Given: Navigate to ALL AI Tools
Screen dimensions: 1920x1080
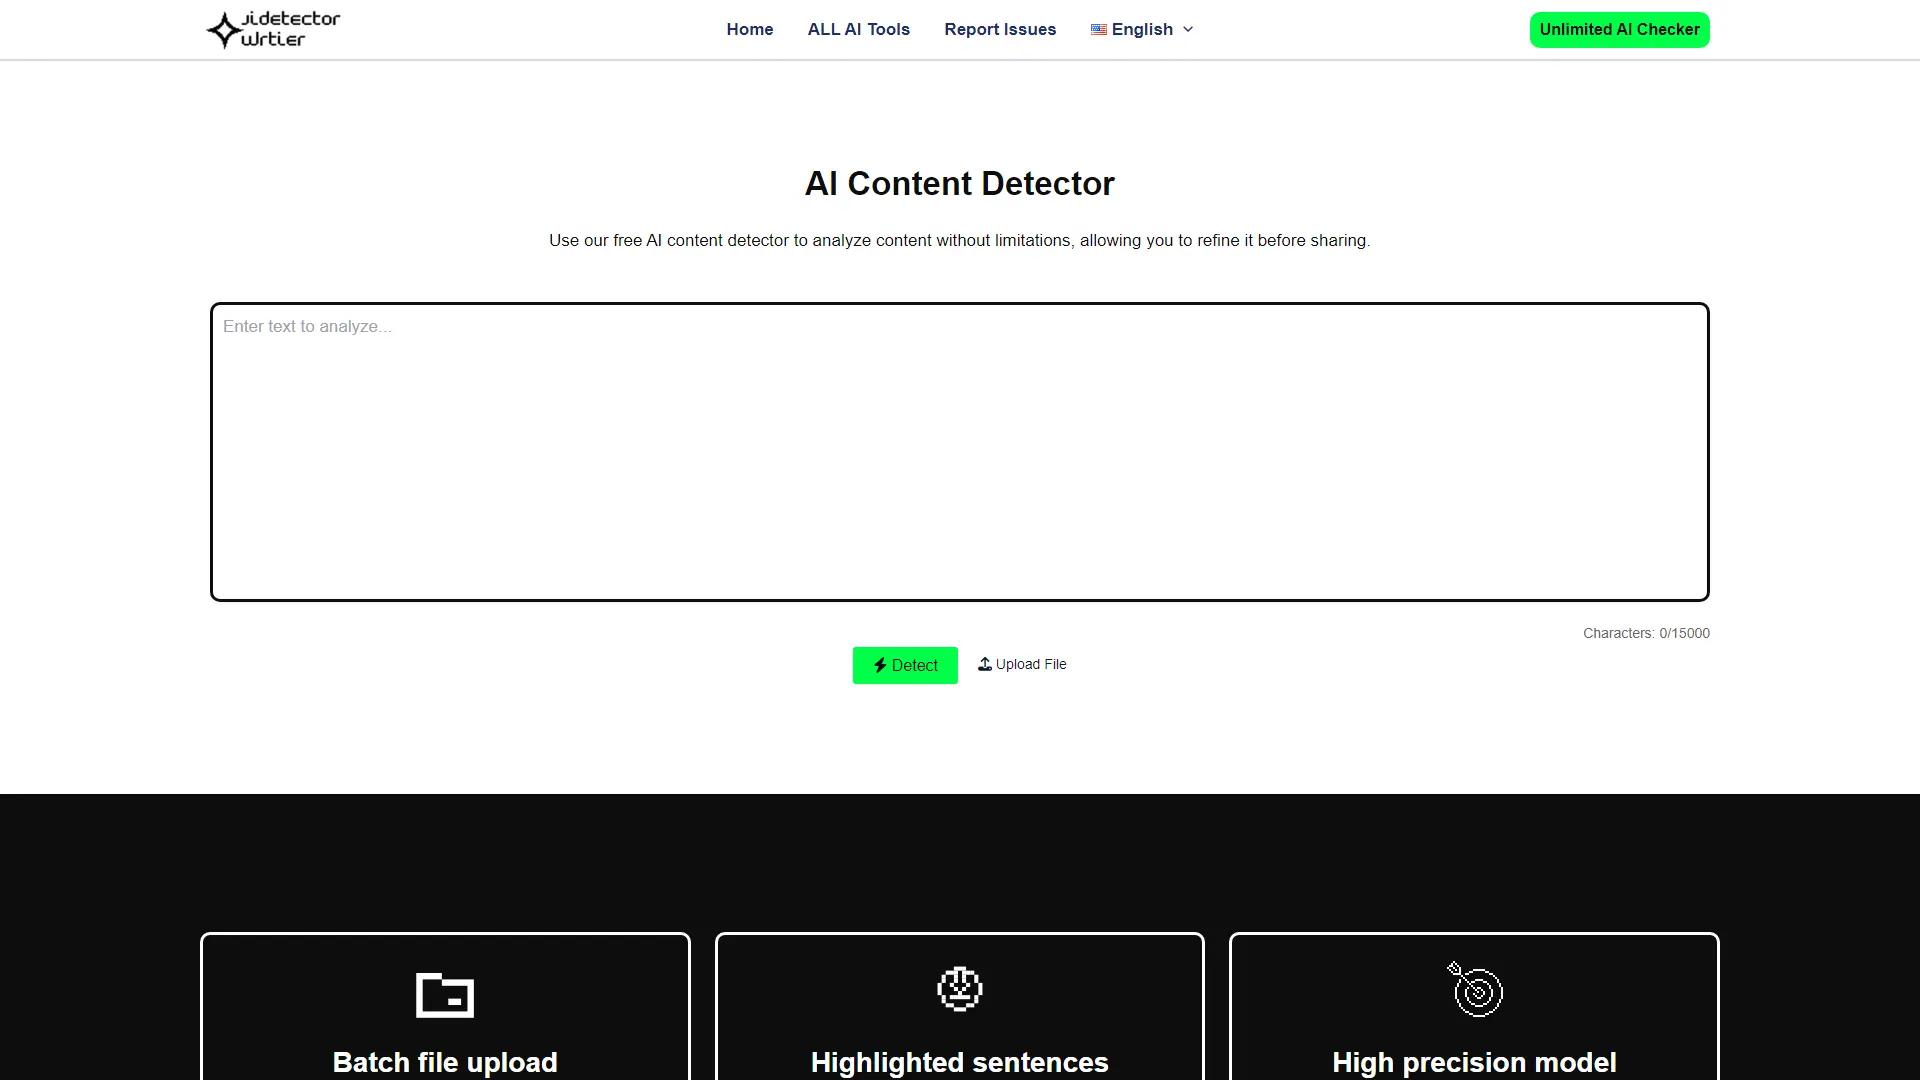Looking at the screenshot, I should tap(858, 29).
